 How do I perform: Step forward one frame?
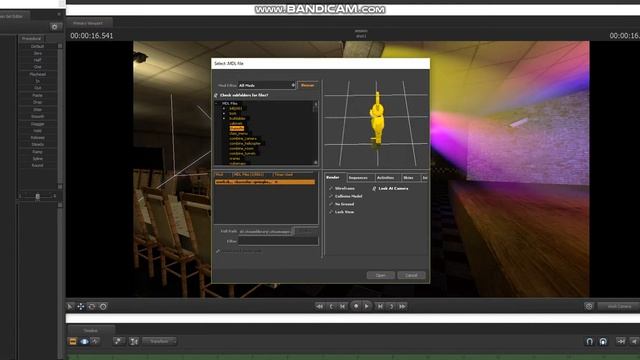pyautogui.click(x=380, y=306)
